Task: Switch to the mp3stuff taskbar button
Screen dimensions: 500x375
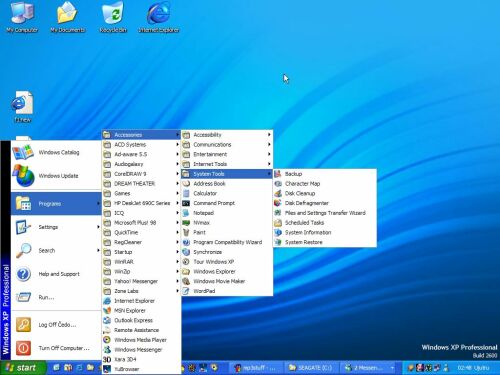Action: [256, 368]
